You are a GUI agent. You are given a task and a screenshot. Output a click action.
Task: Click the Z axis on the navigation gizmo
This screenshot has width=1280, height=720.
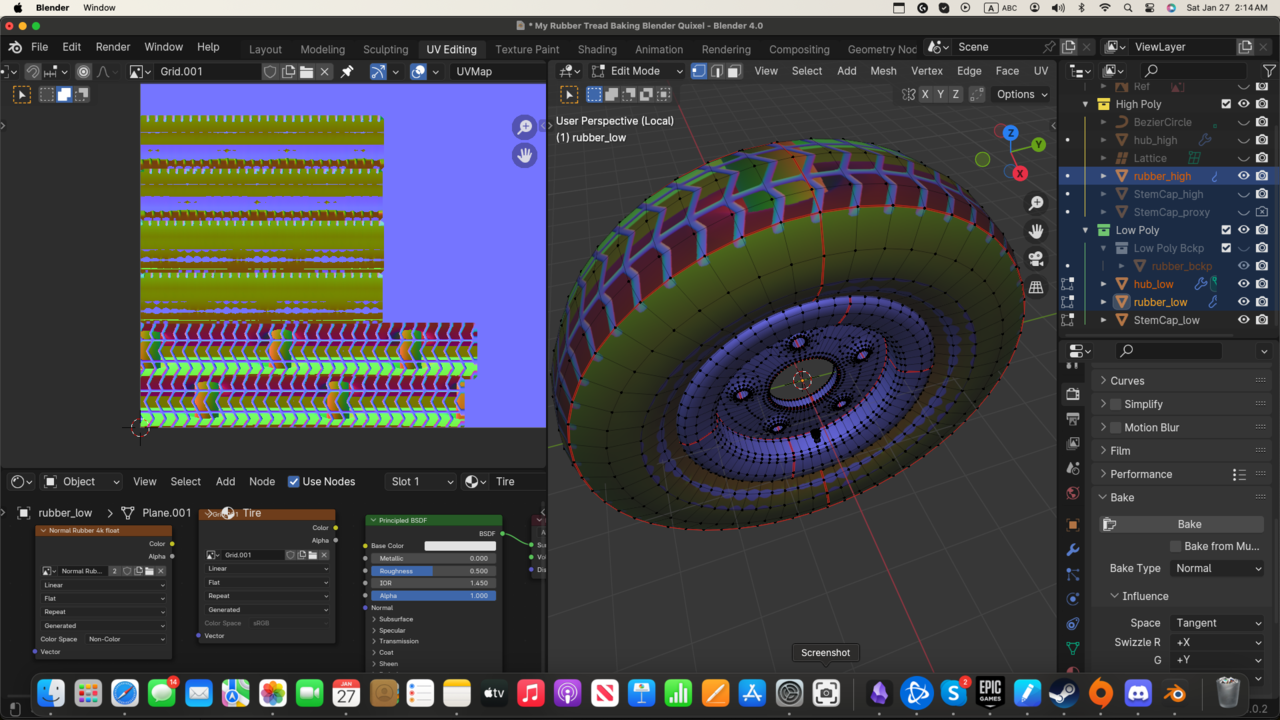tap(1010, 131)
